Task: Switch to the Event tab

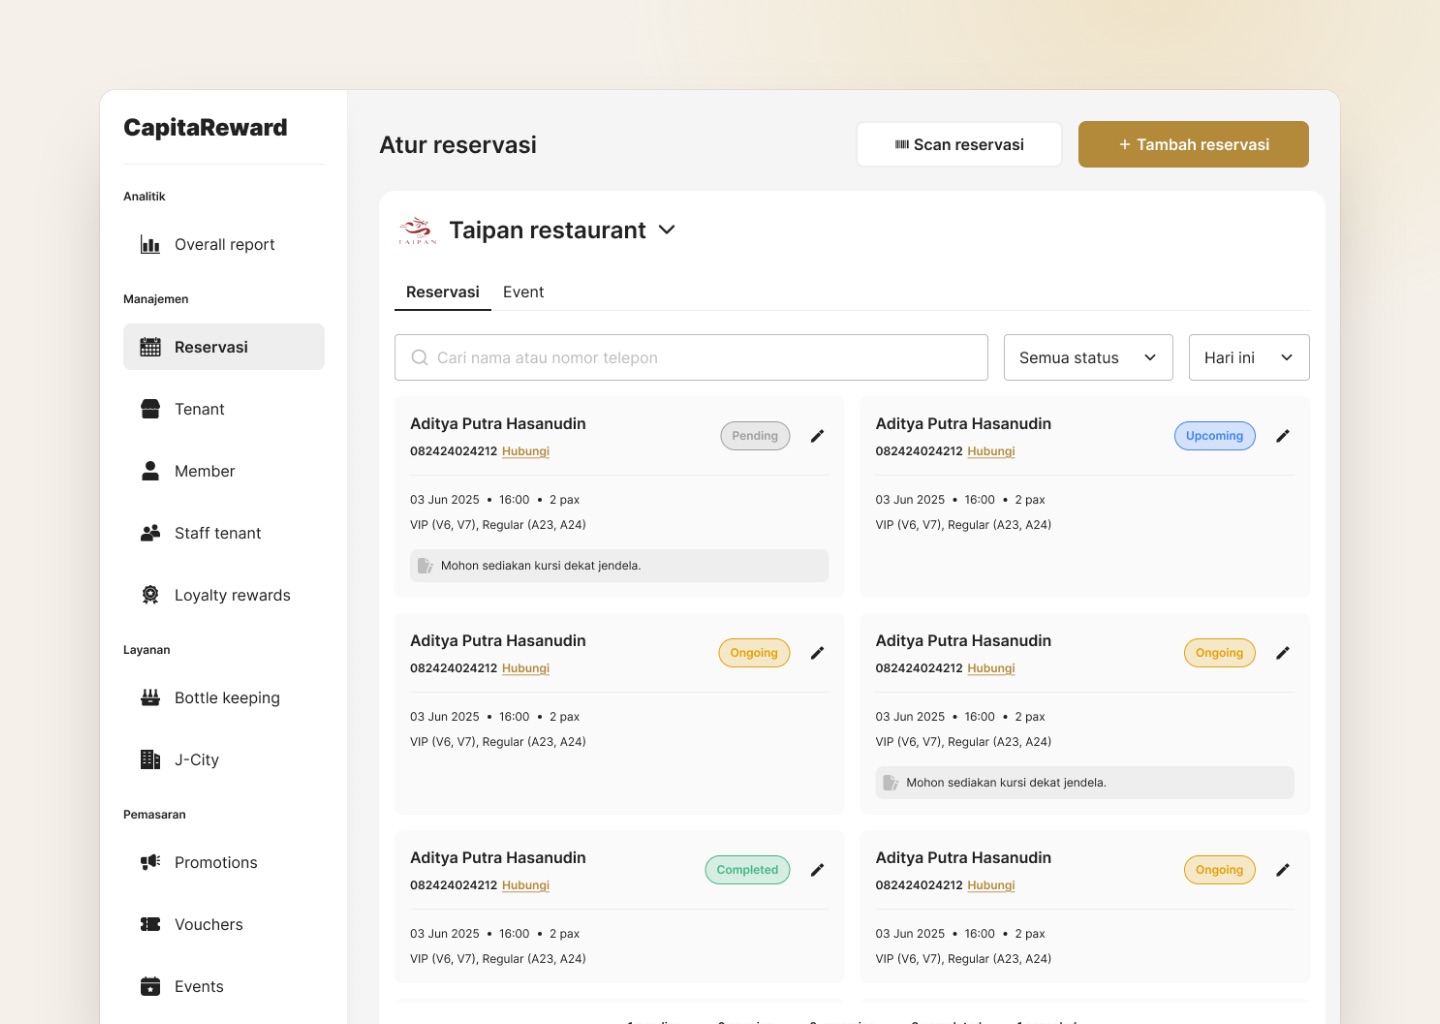Action: (523, 292)
